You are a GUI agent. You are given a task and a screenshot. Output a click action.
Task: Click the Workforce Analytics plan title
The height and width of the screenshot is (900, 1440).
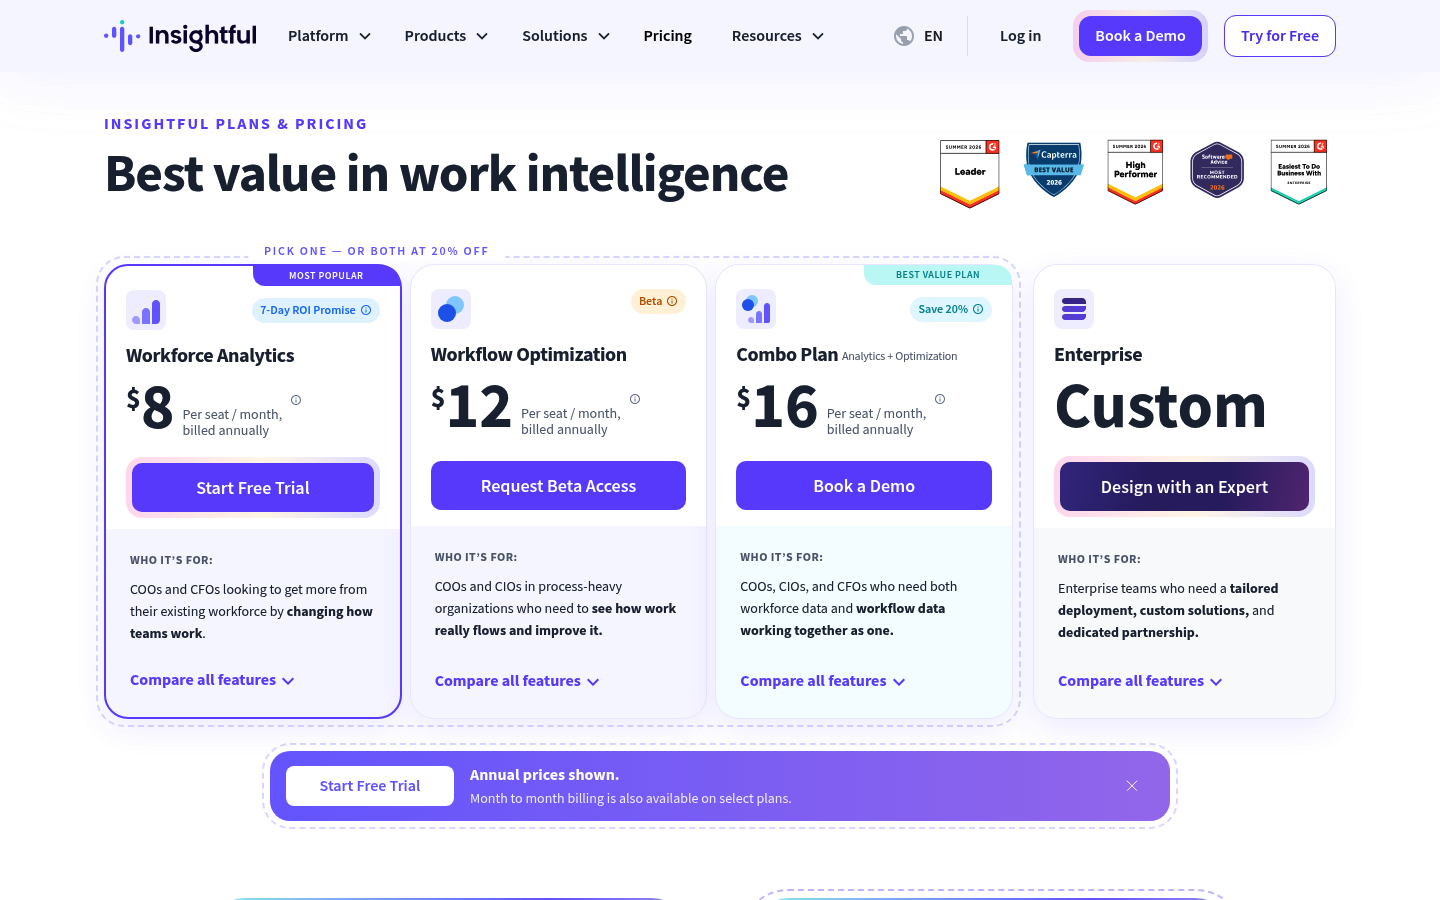pos(210,355)
